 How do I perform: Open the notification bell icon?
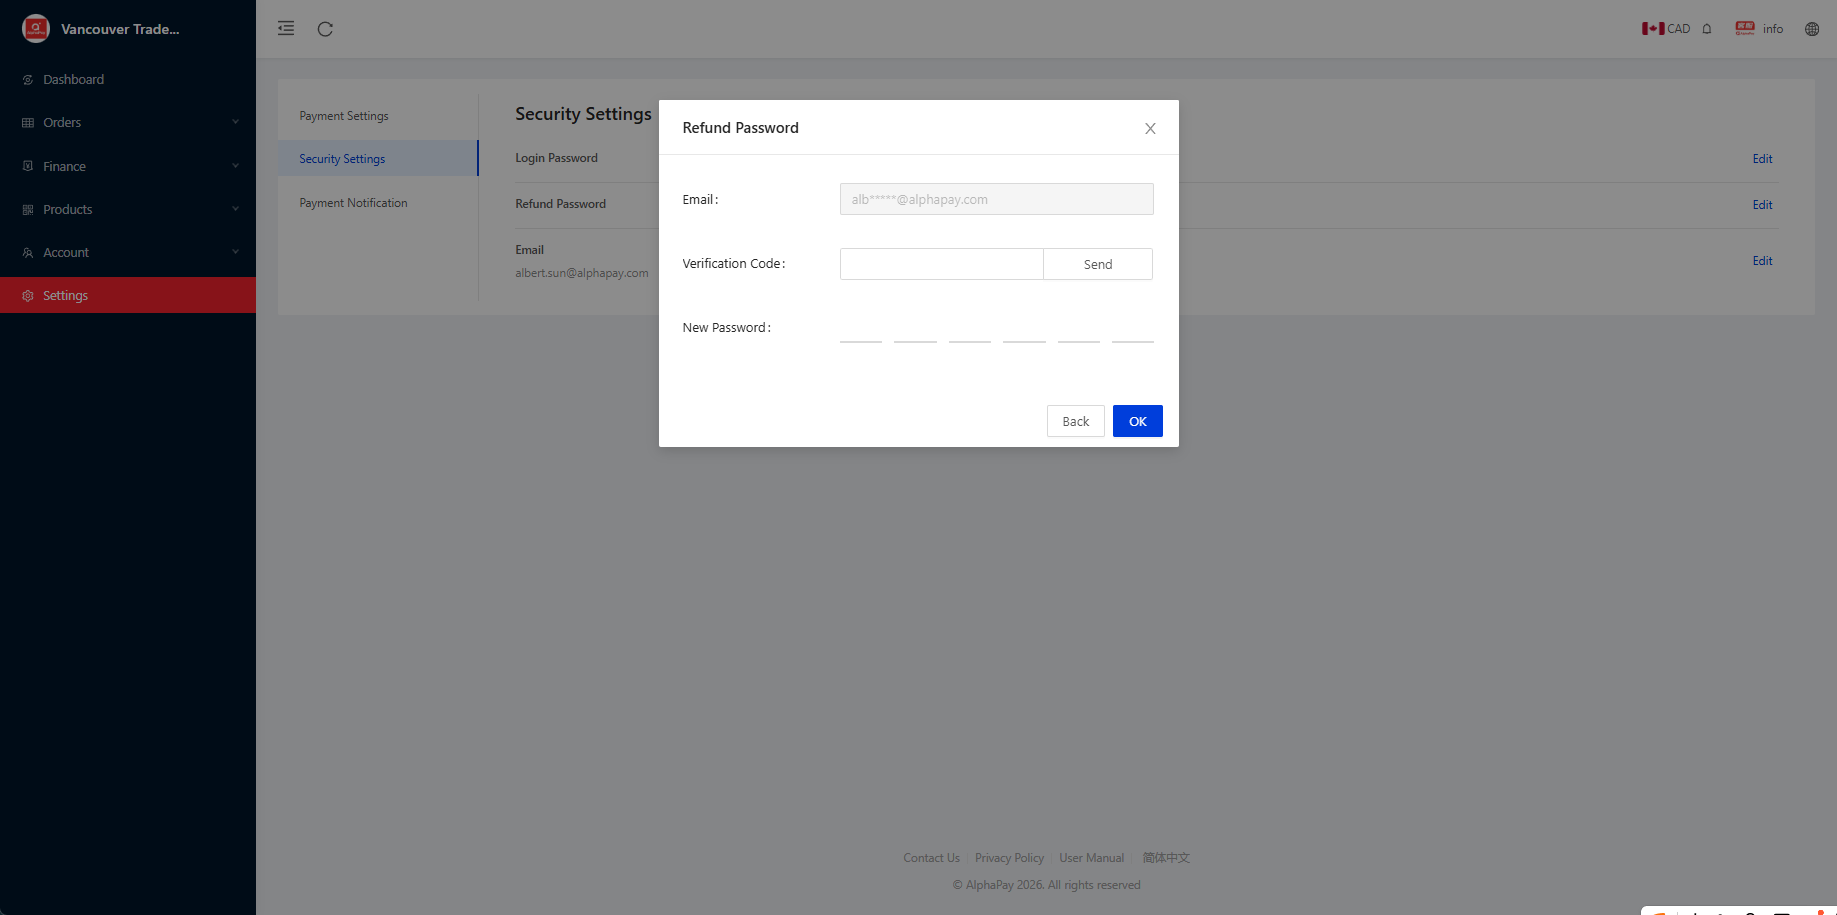1707,29
